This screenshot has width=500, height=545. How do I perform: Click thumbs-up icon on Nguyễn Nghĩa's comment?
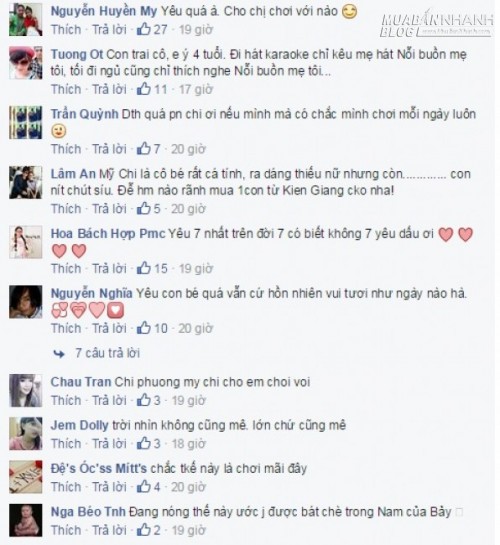click(144, 328)
